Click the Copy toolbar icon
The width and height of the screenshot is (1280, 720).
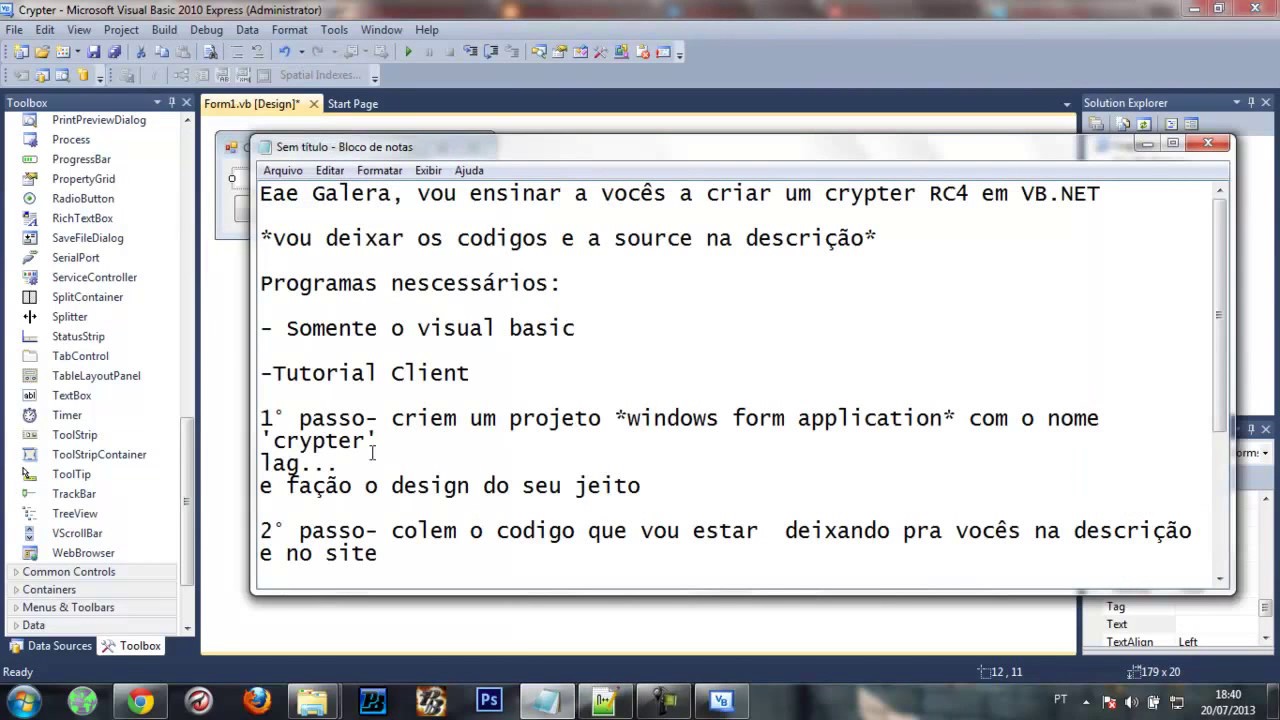162,52
